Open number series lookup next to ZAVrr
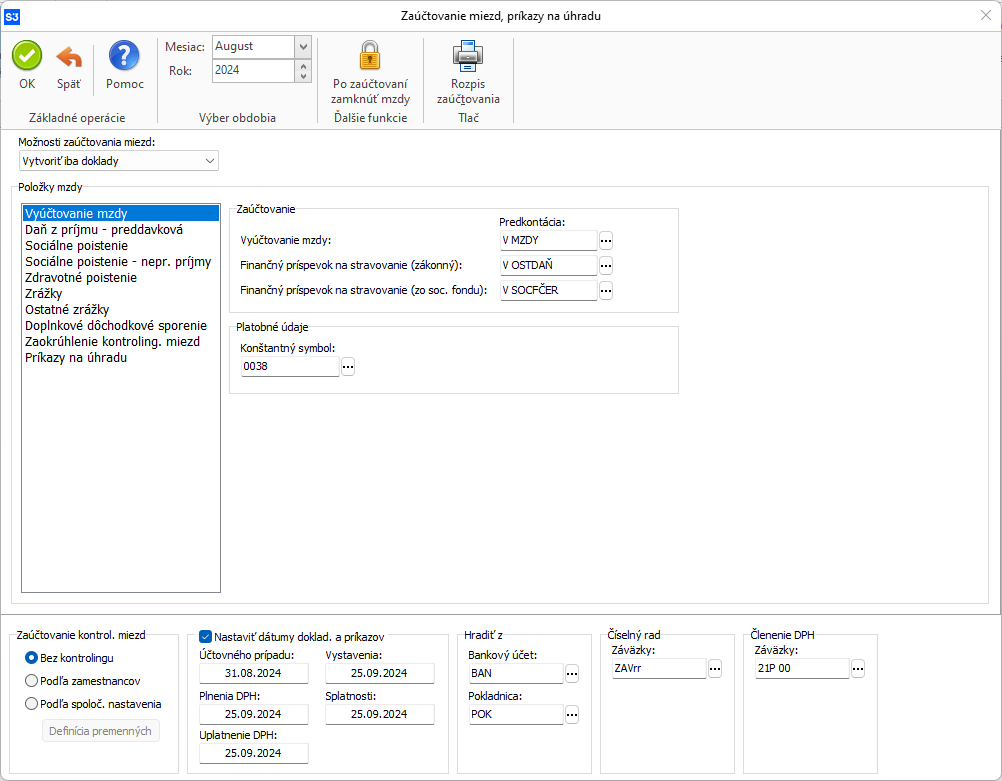The height and width of the screenshot is (781, 1002). [715, 669]
